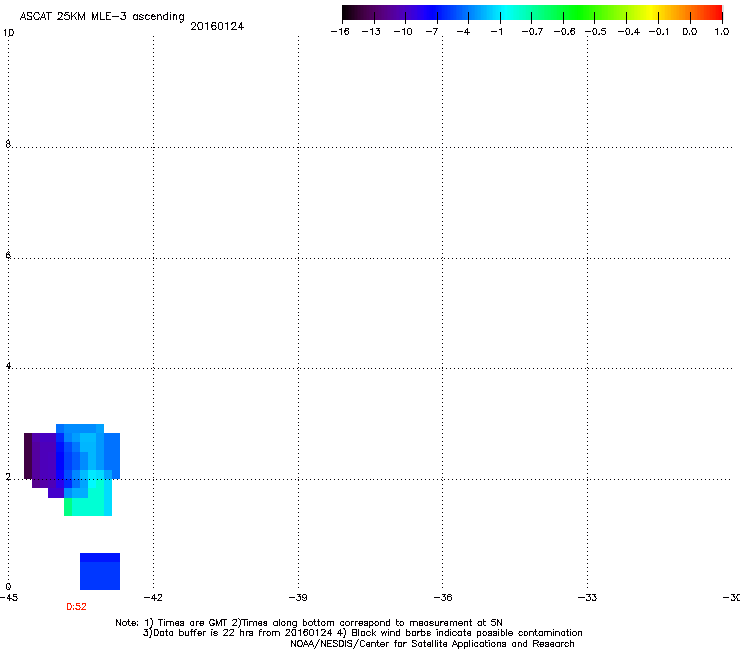Click the cyan-green data cells below latitude 2
The width and height of the screenshot is (740, 650).
(x=88, y=500)
